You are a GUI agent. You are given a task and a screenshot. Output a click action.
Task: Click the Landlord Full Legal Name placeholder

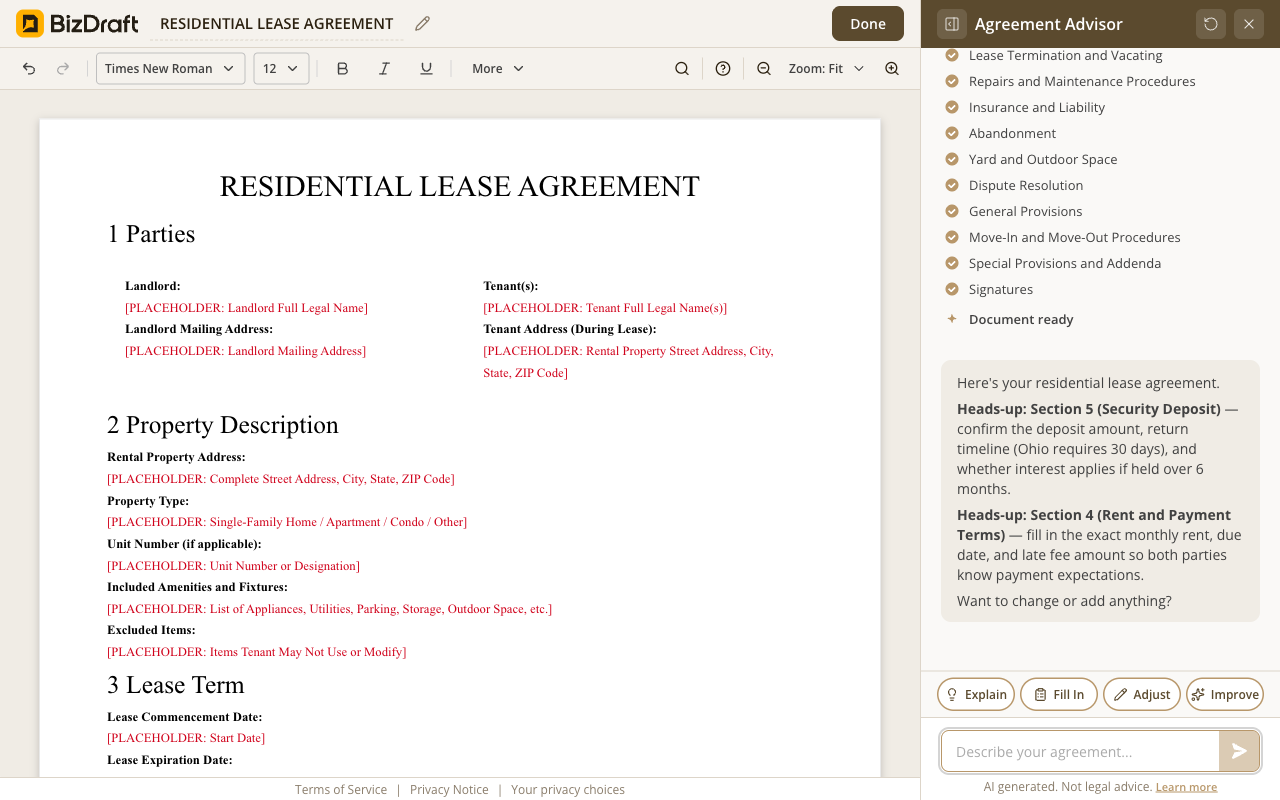click(x=246, y=308)
